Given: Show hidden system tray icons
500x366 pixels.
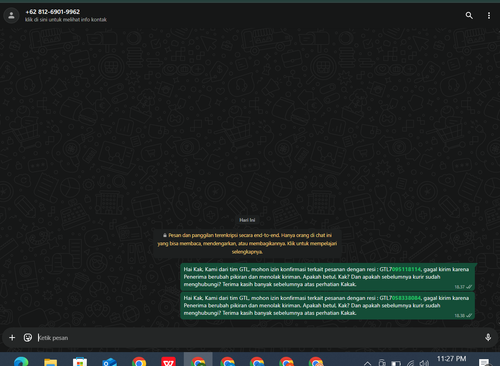Looking at the screenshot, I should pos(367,363).
